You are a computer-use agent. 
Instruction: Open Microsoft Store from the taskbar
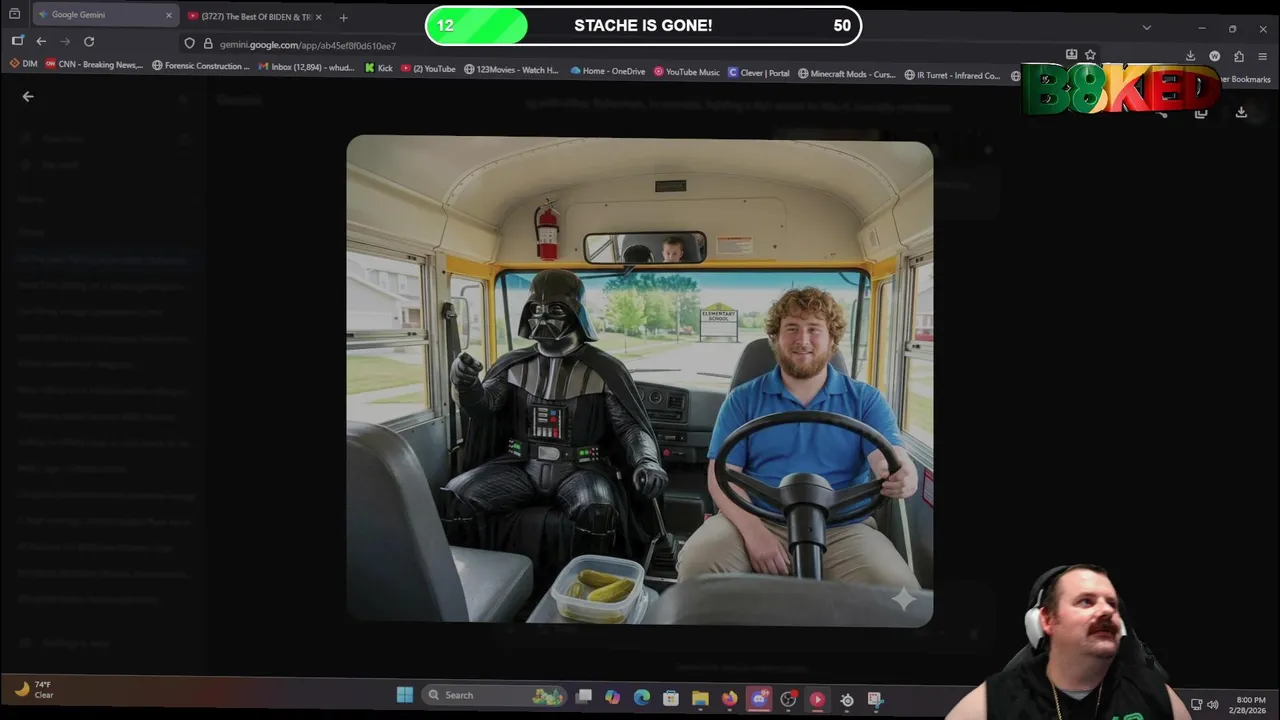(670, 698)
